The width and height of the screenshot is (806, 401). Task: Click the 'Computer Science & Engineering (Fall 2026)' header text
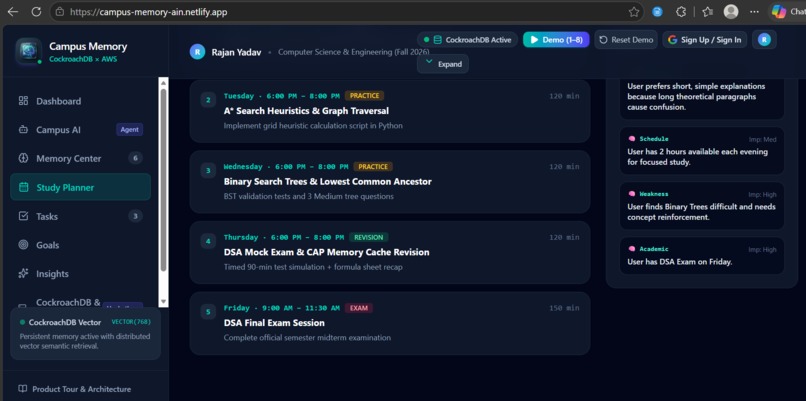[354, 52]
